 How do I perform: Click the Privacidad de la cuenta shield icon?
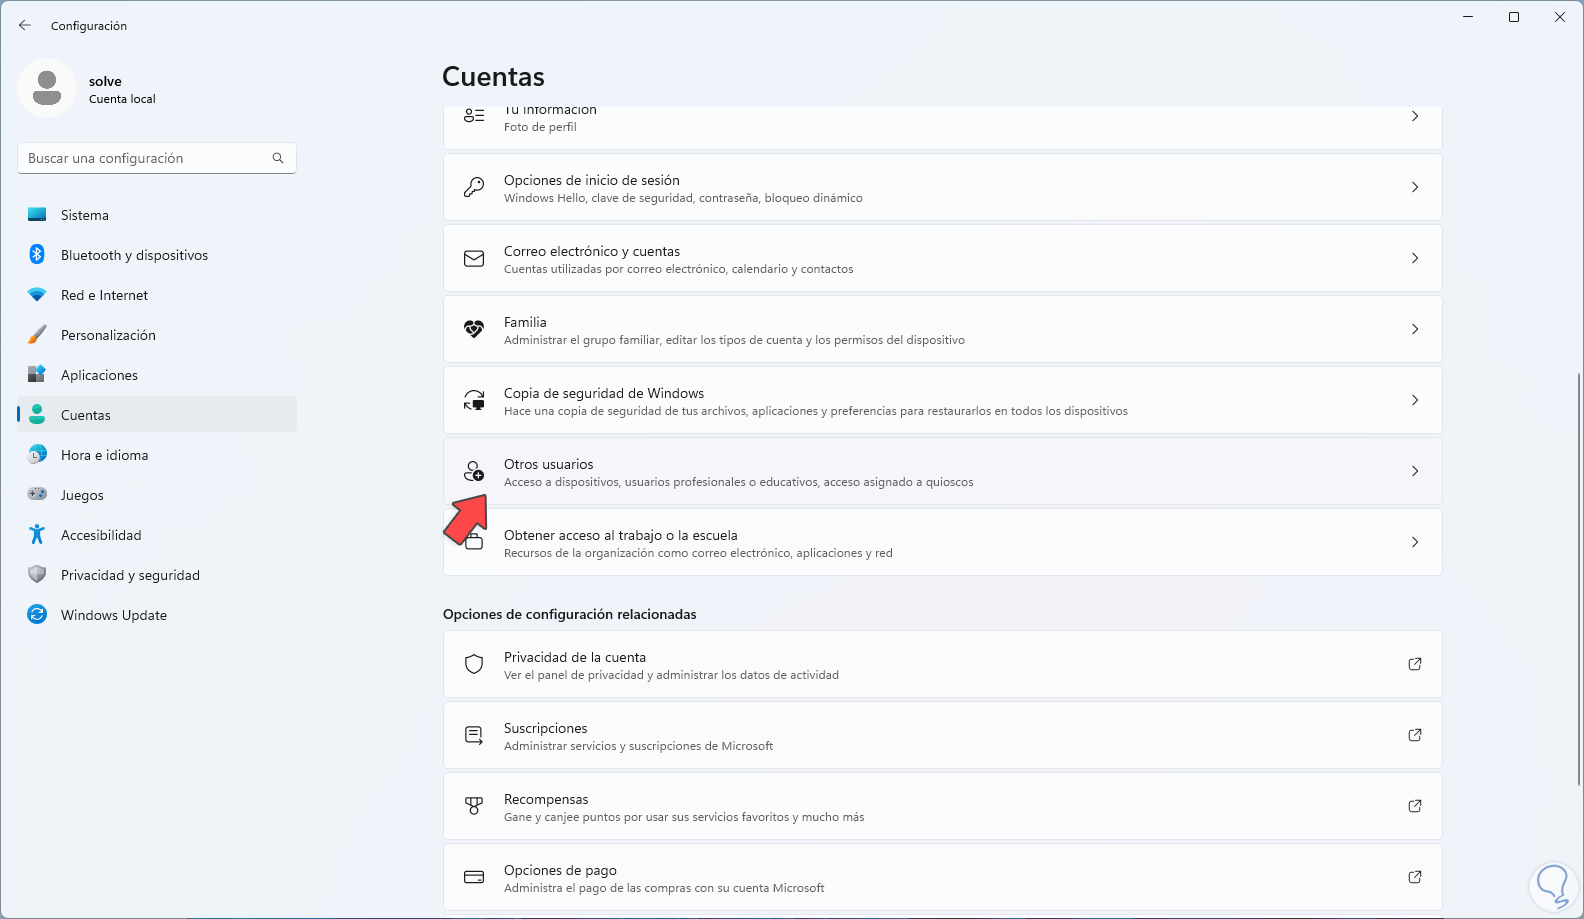tap(474, 664)
